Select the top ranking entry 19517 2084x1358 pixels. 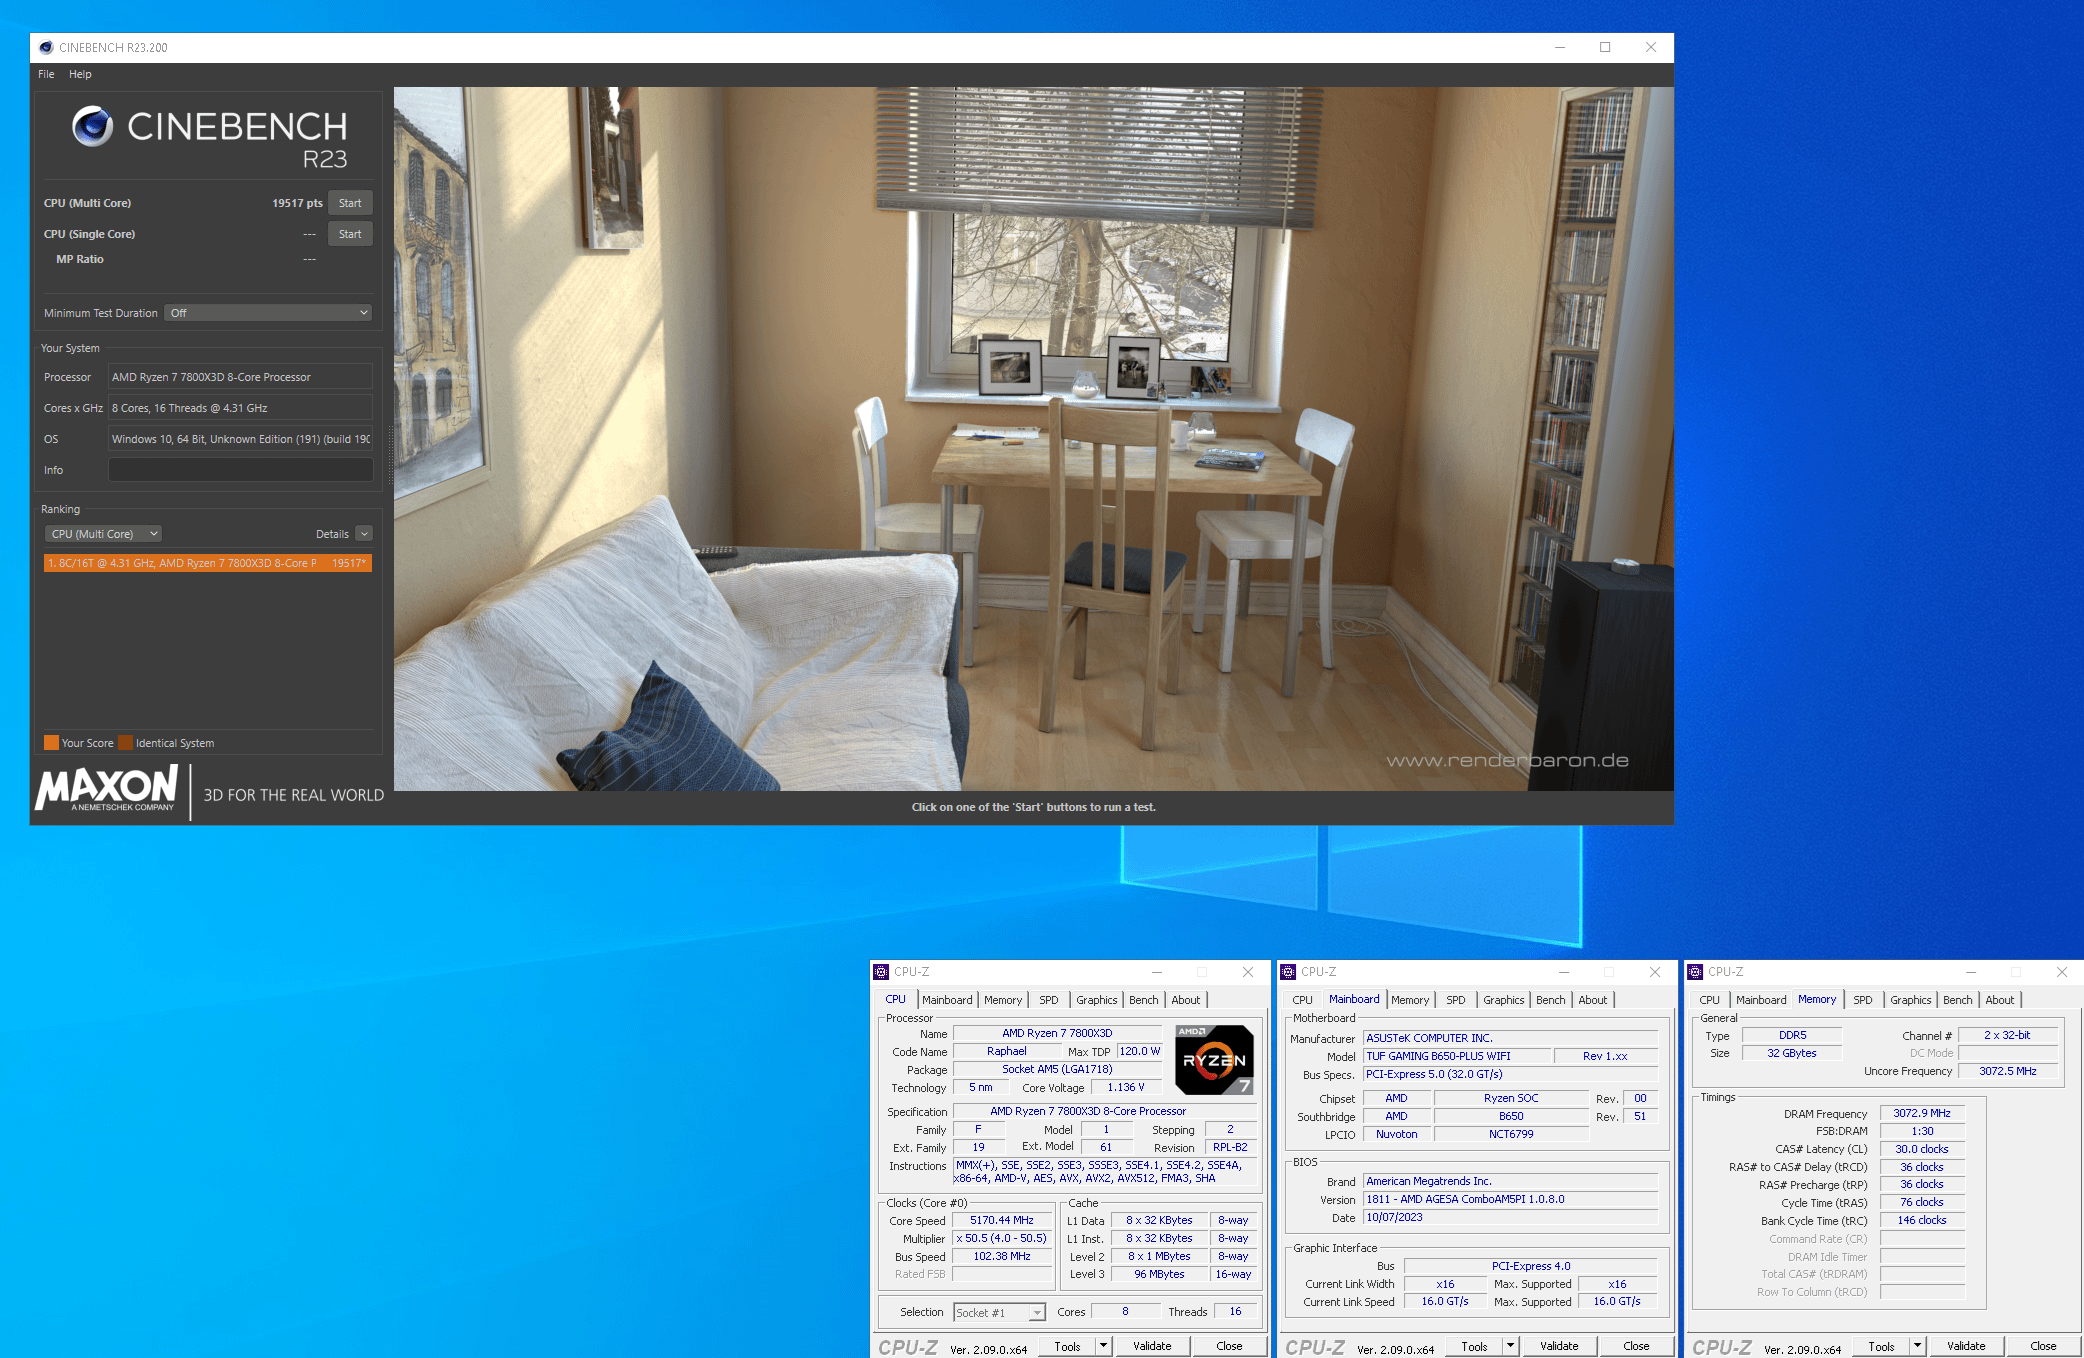pos(208,563)
